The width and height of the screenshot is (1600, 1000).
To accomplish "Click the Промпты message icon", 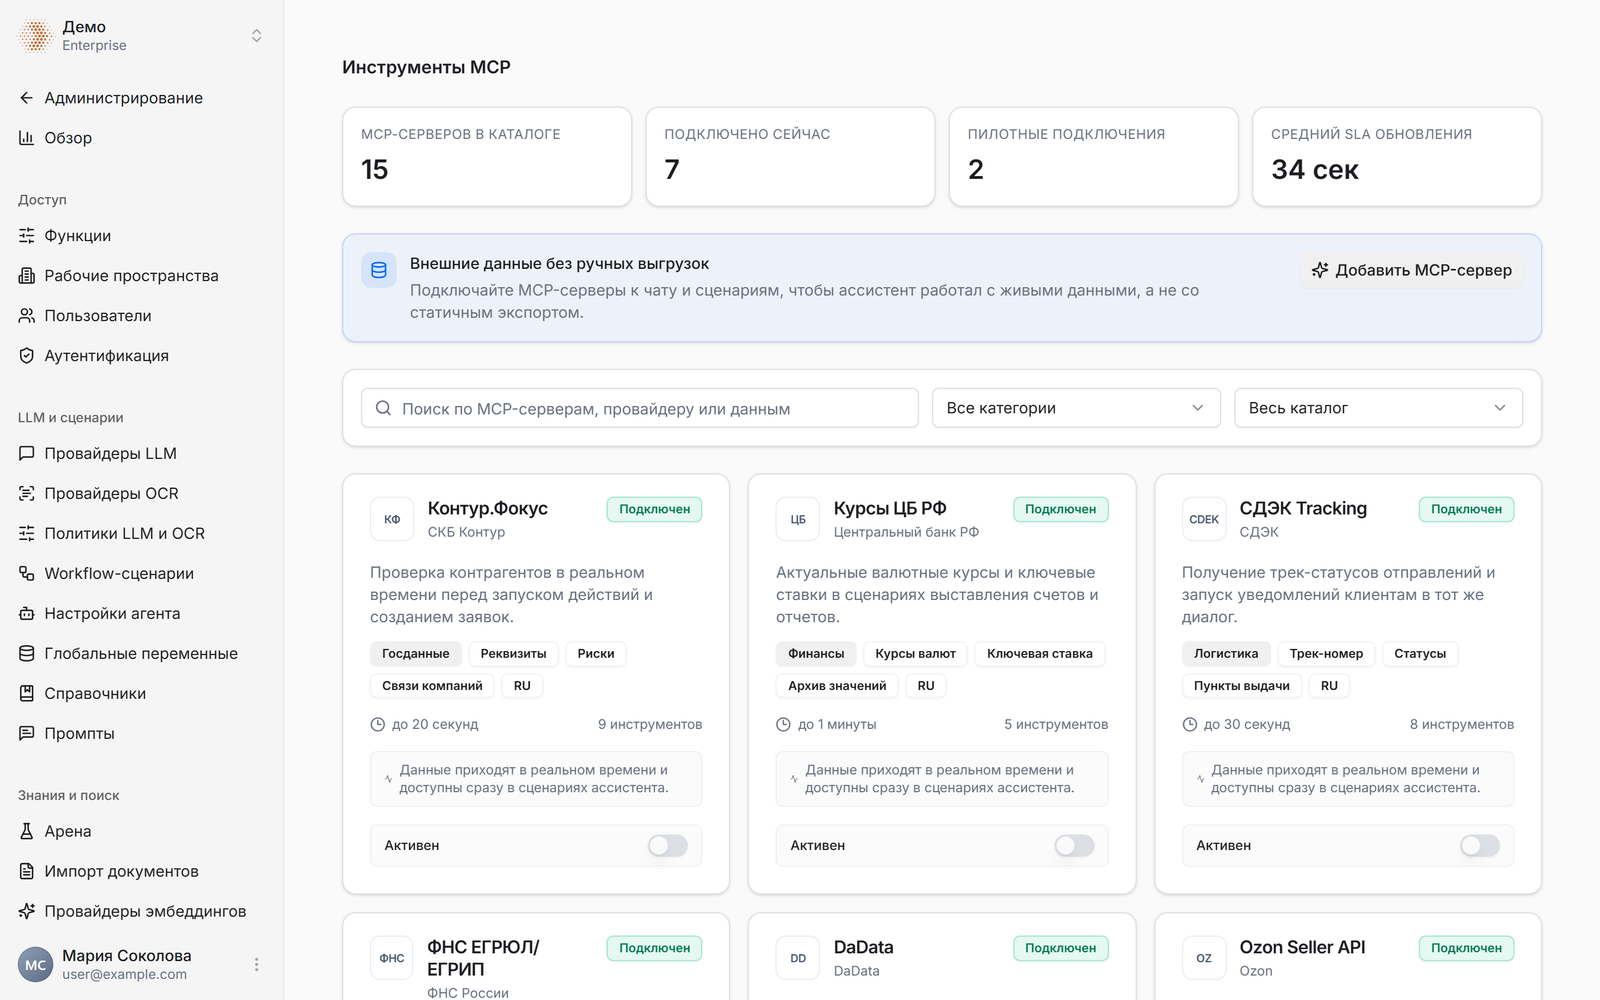I will [27, 734].
